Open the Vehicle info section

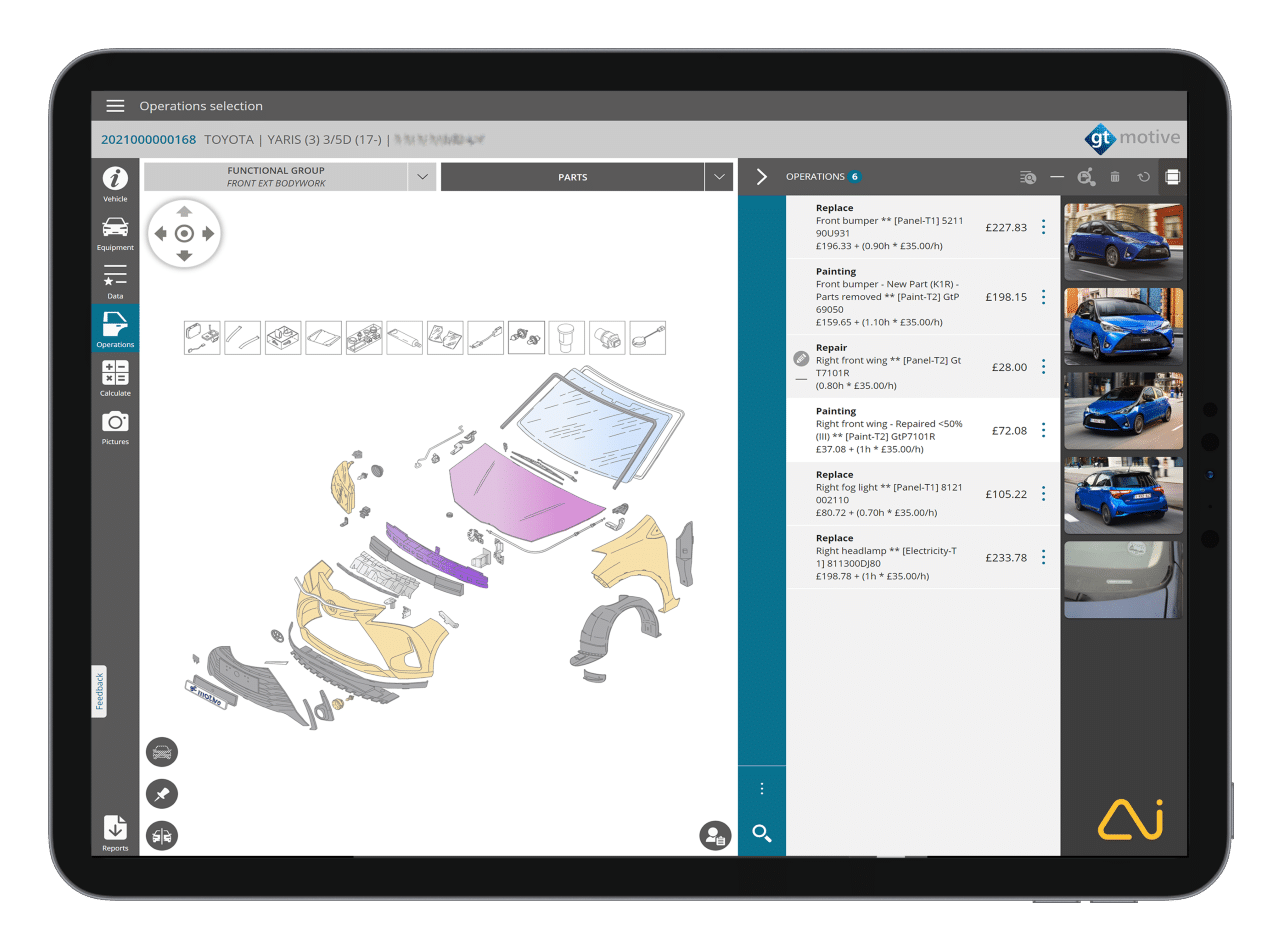(x=115, y=184)
